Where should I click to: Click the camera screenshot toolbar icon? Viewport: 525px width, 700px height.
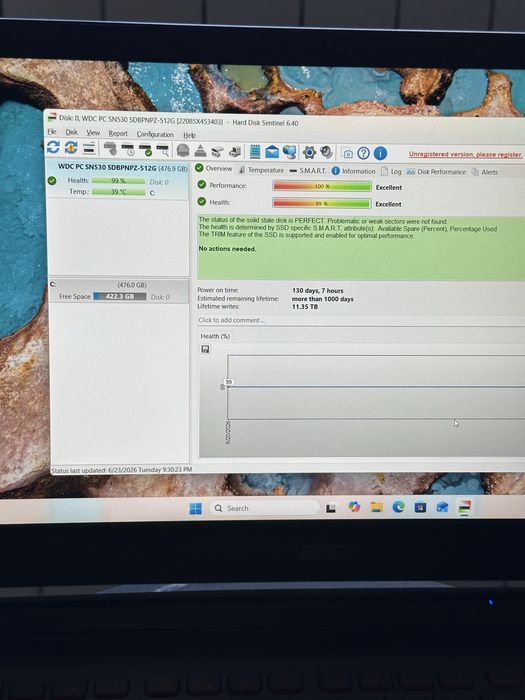[347, 153]
